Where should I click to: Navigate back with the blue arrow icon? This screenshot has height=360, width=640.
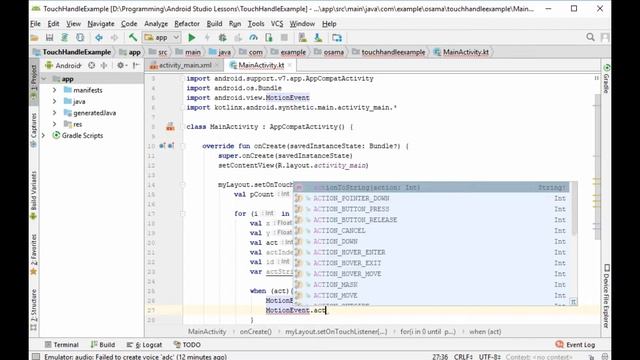99,38
